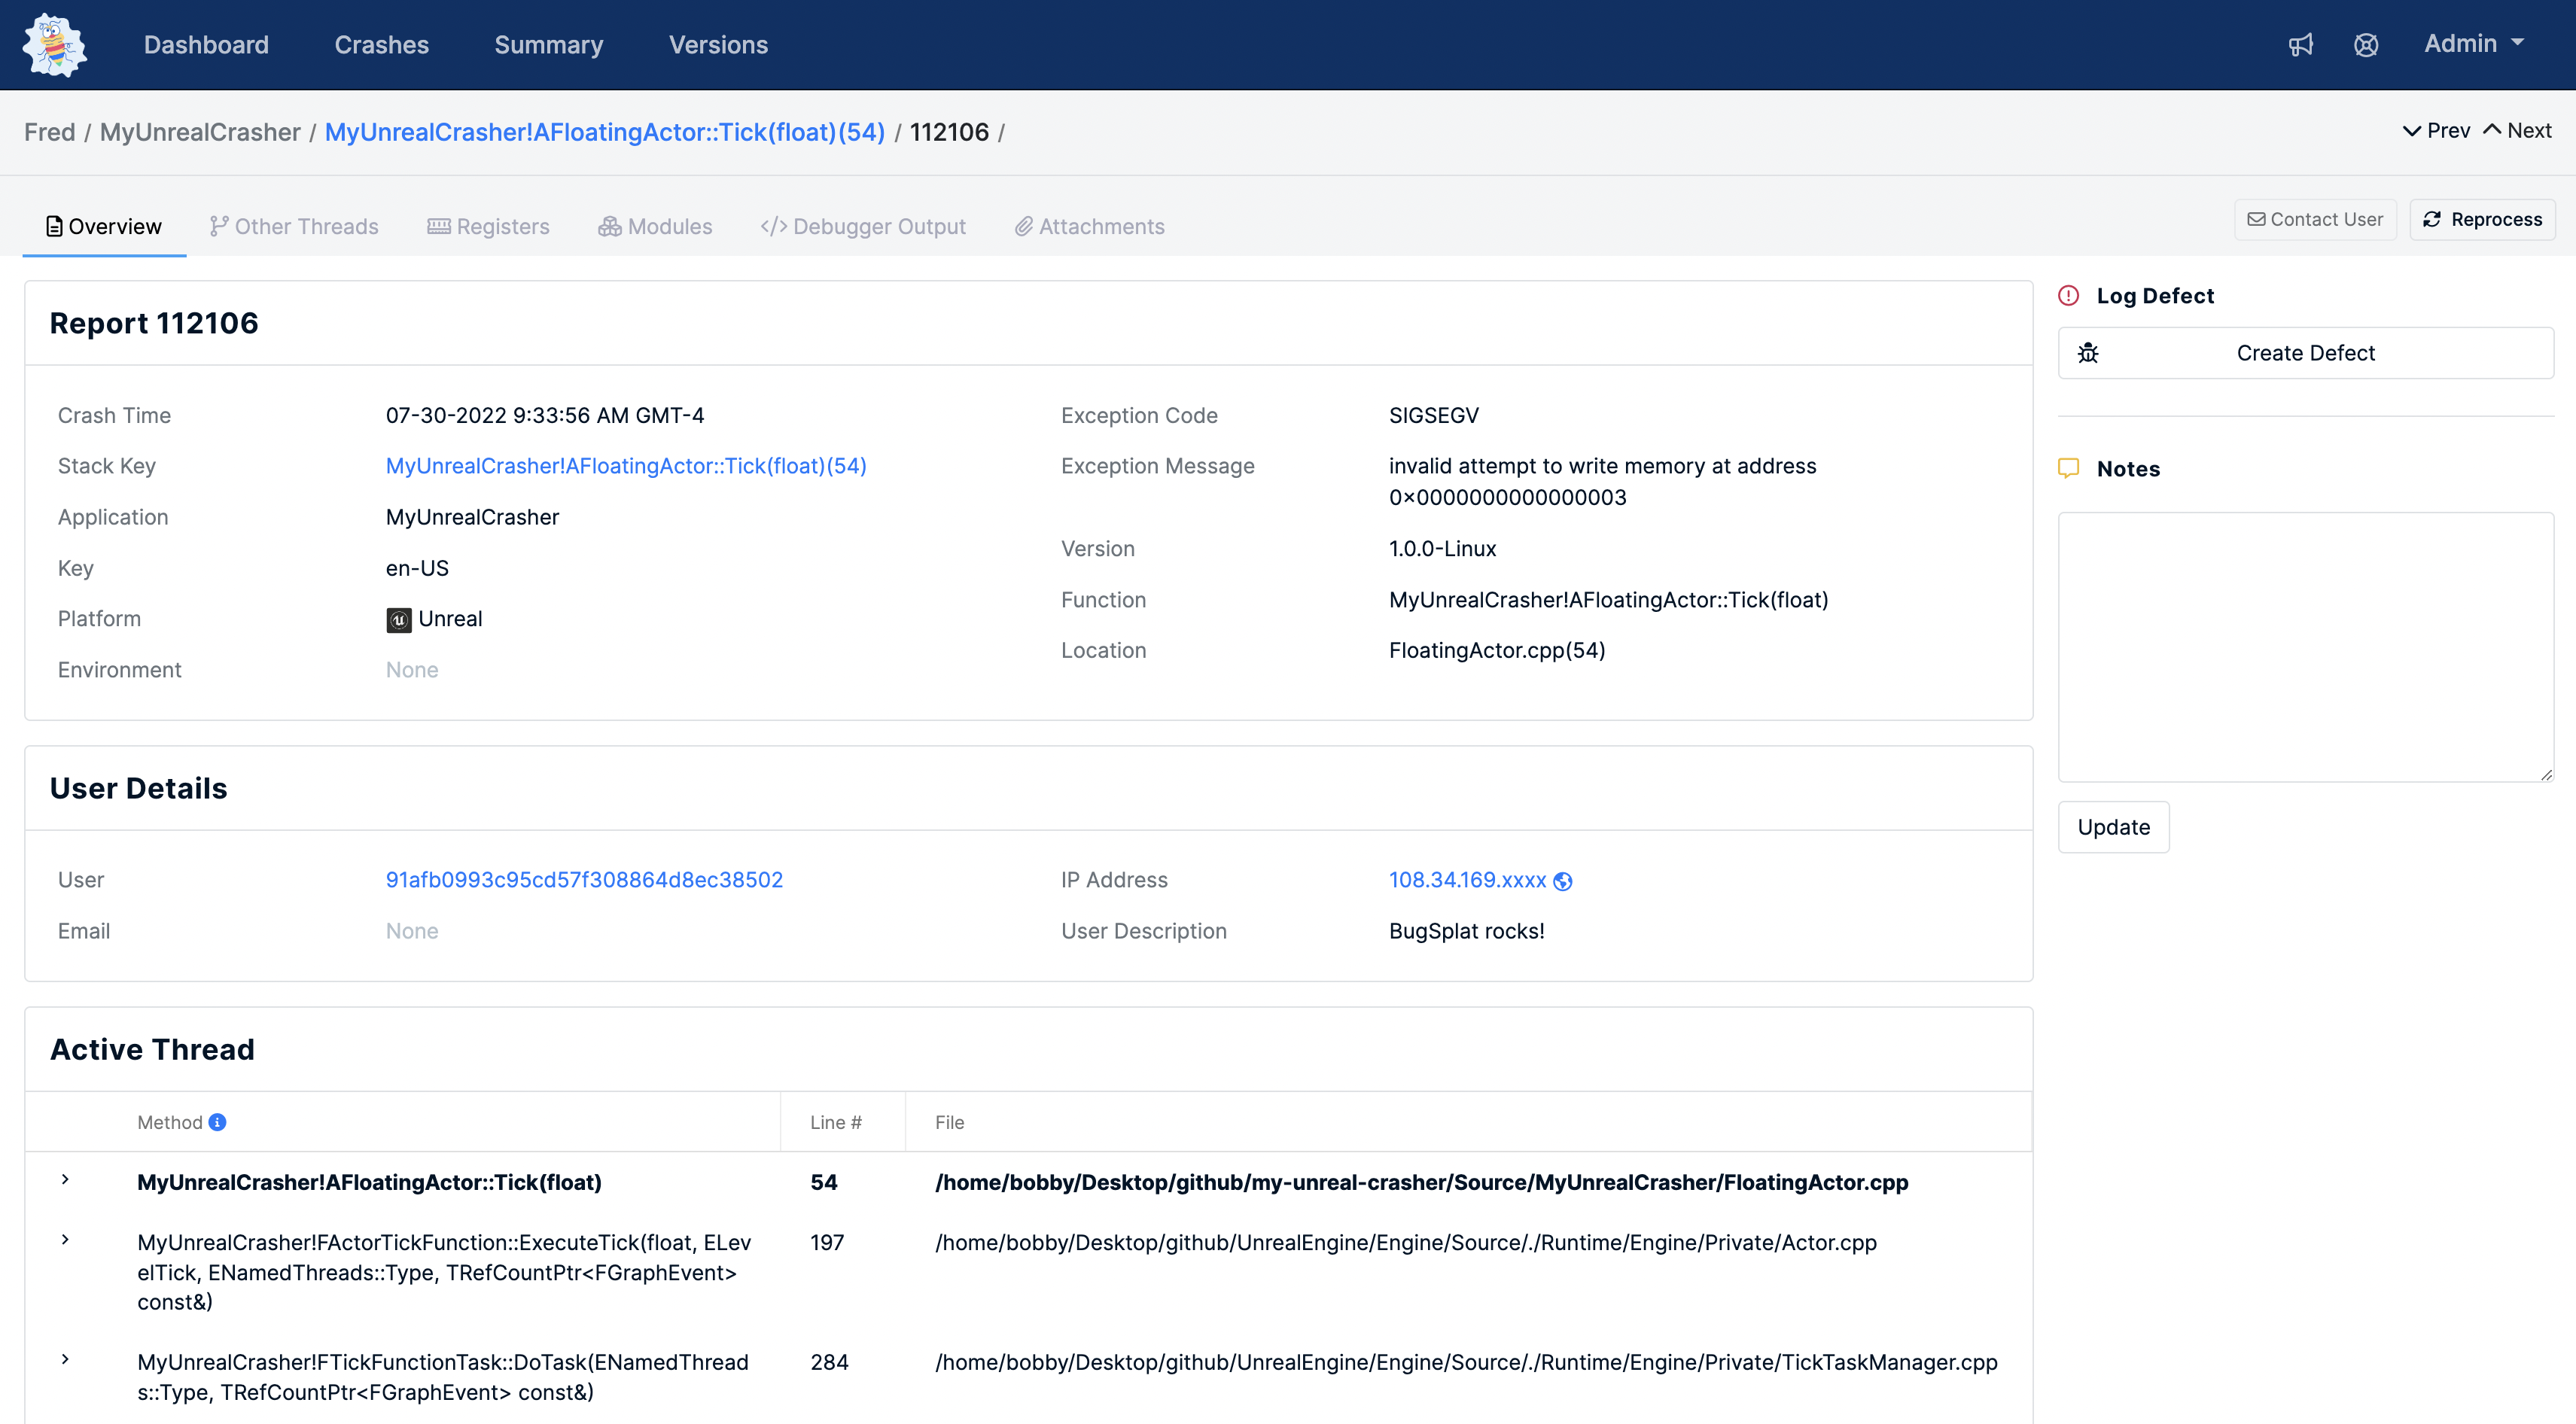
Task: Switch to the Other Threads tab
Action: (294, 227)
